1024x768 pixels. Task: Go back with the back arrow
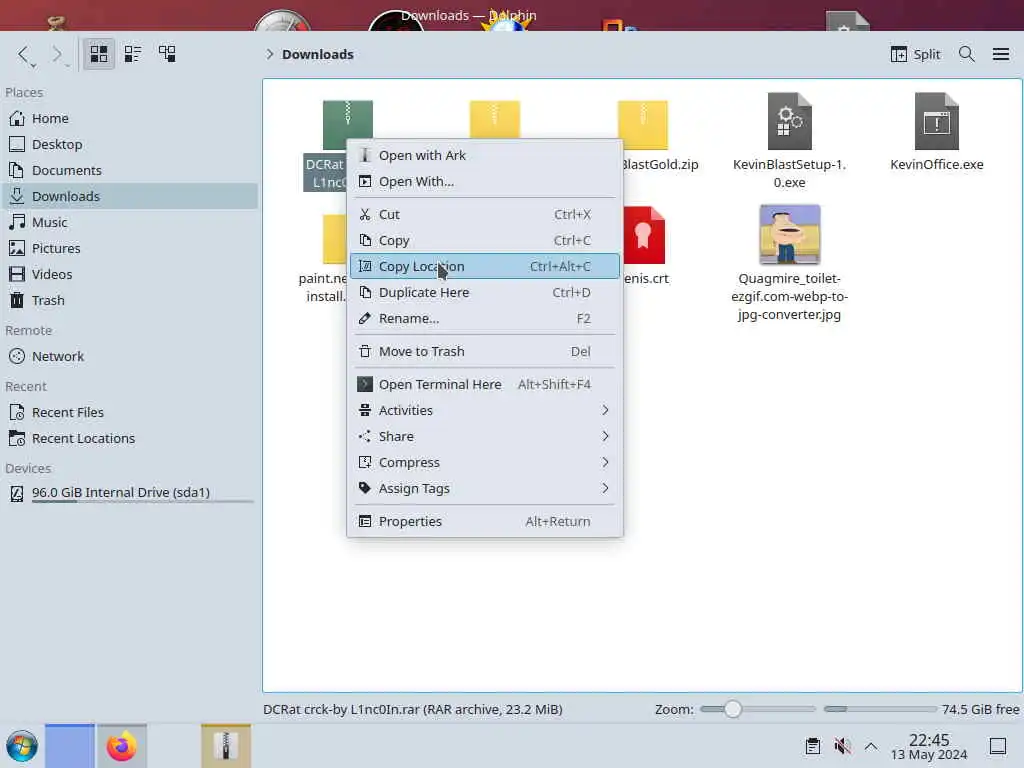coord(24,54)
